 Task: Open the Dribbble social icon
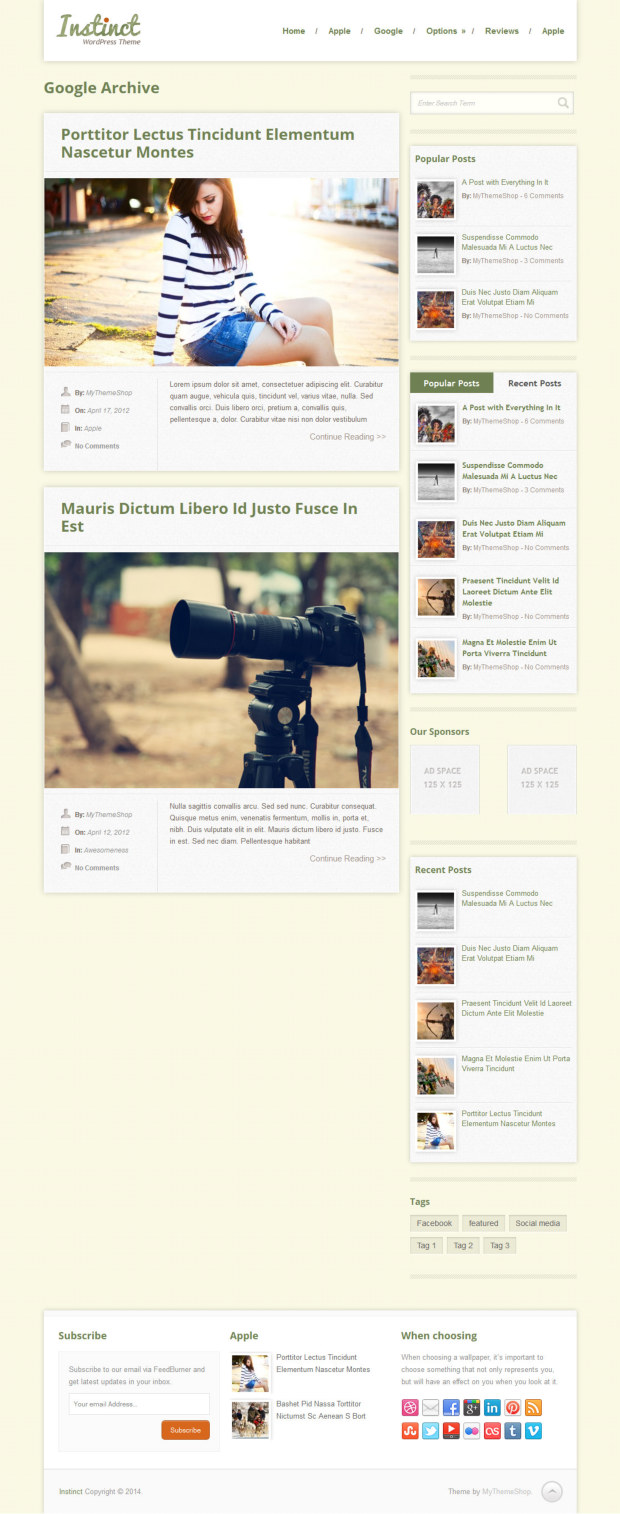pos(410,1407)
